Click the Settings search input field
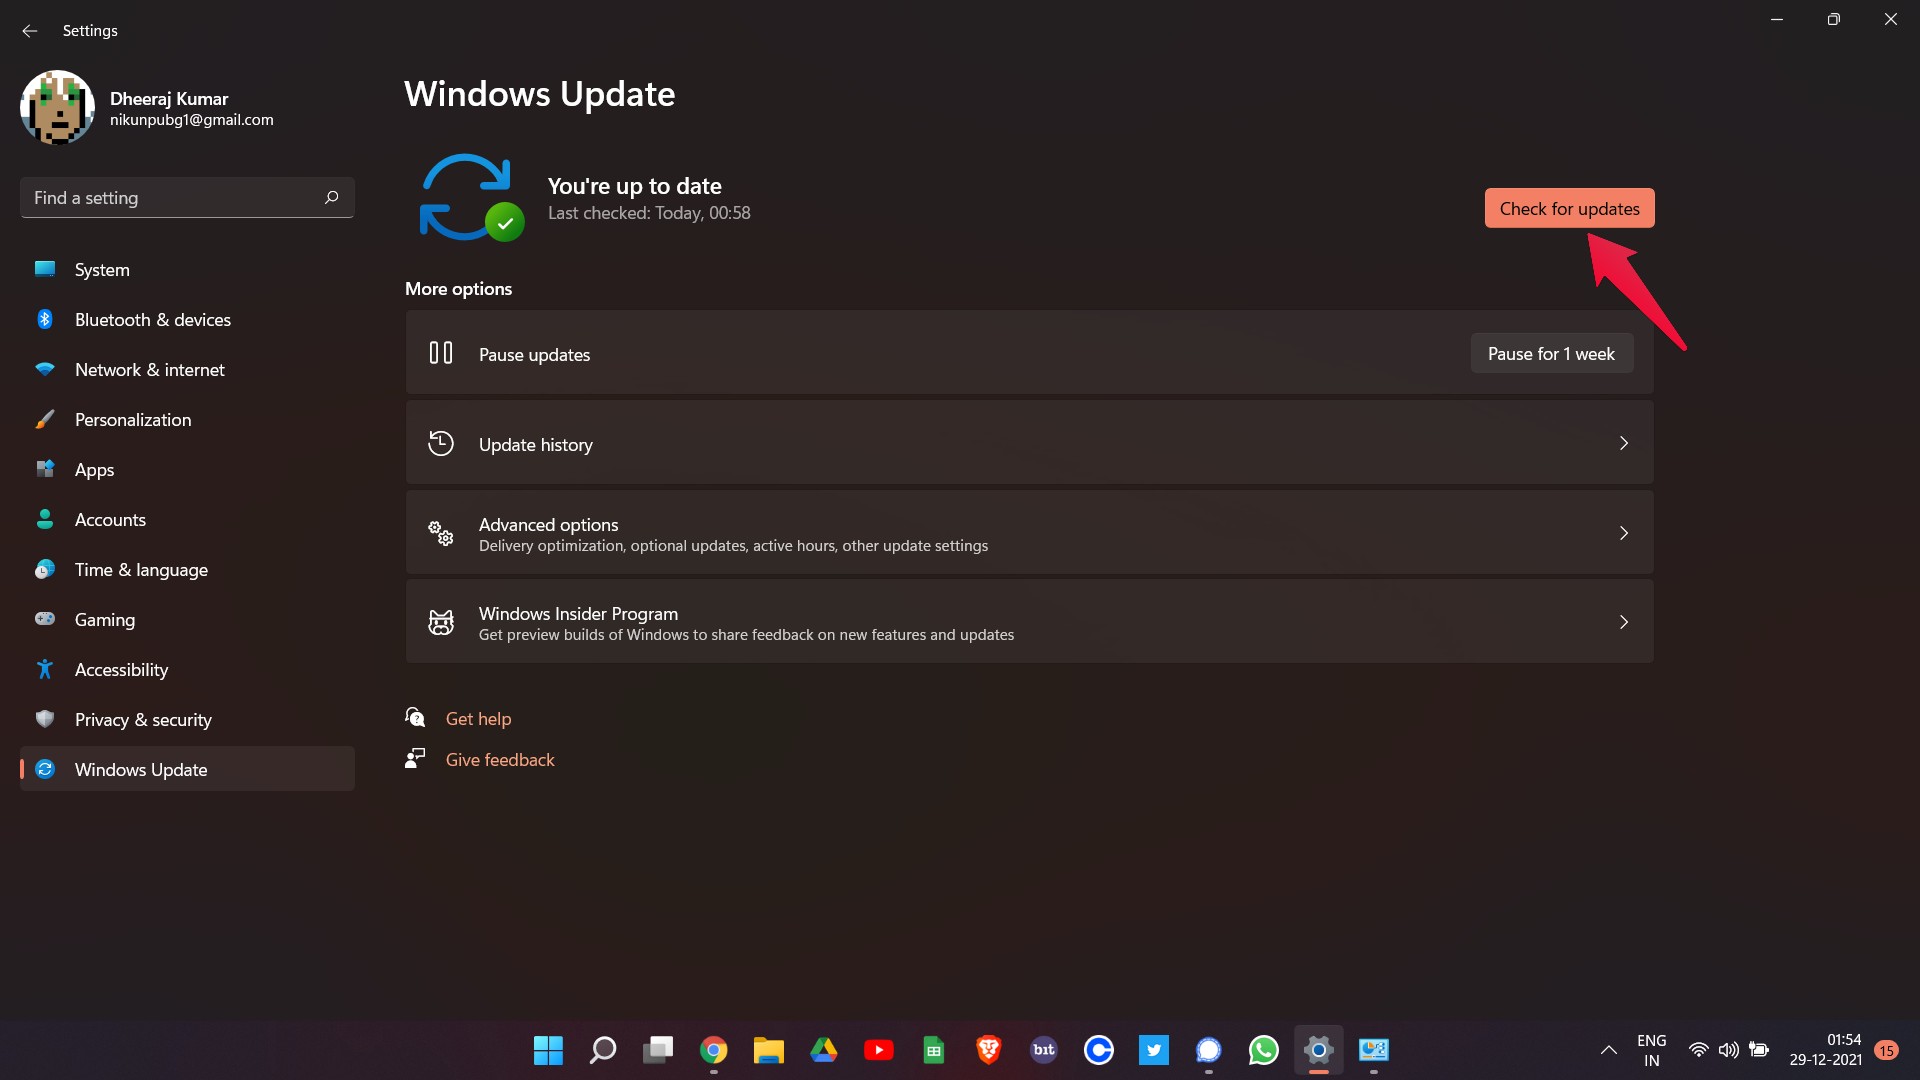This screenshot has width=1920, height=1080. pyautogui.click(x=186, y=198)
